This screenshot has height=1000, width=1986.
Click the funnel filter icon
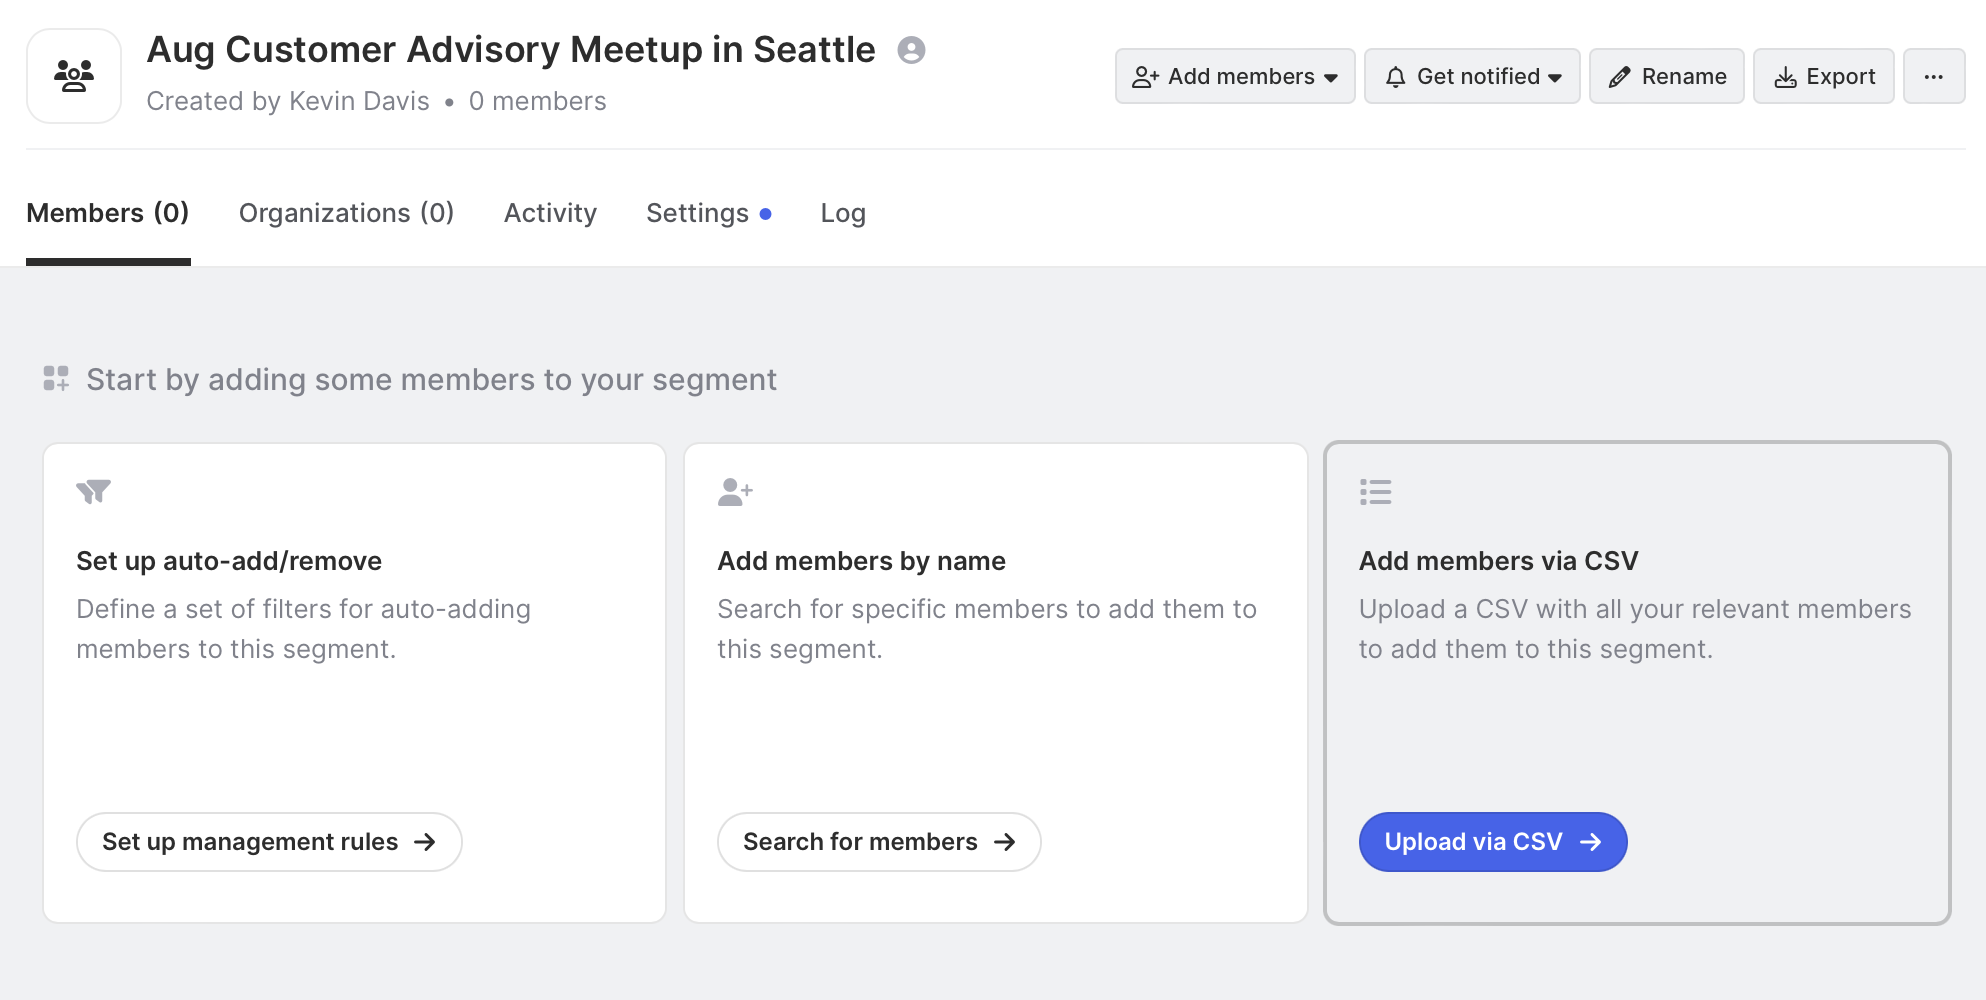coord(93,492)
